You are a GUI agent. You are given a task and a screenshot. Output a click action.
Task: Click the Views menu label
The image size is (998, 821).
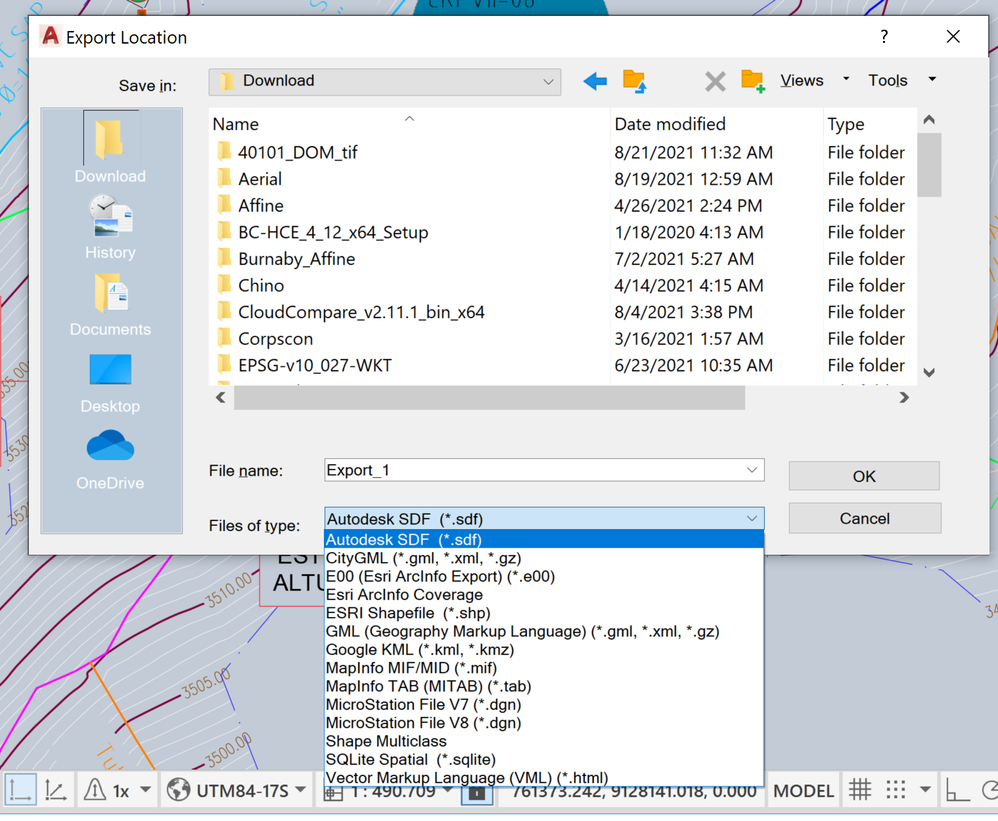[x=802, y=80]
